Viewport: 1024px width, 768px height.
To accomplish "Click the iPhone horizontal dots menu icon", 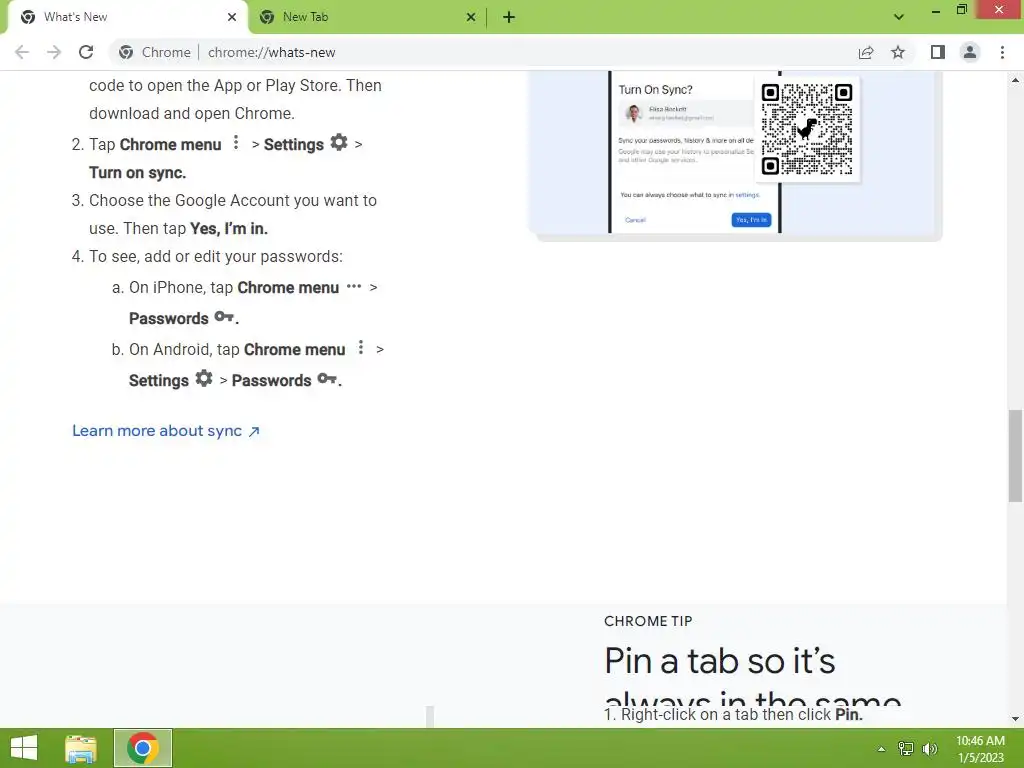I will click(x=354, y=286).
